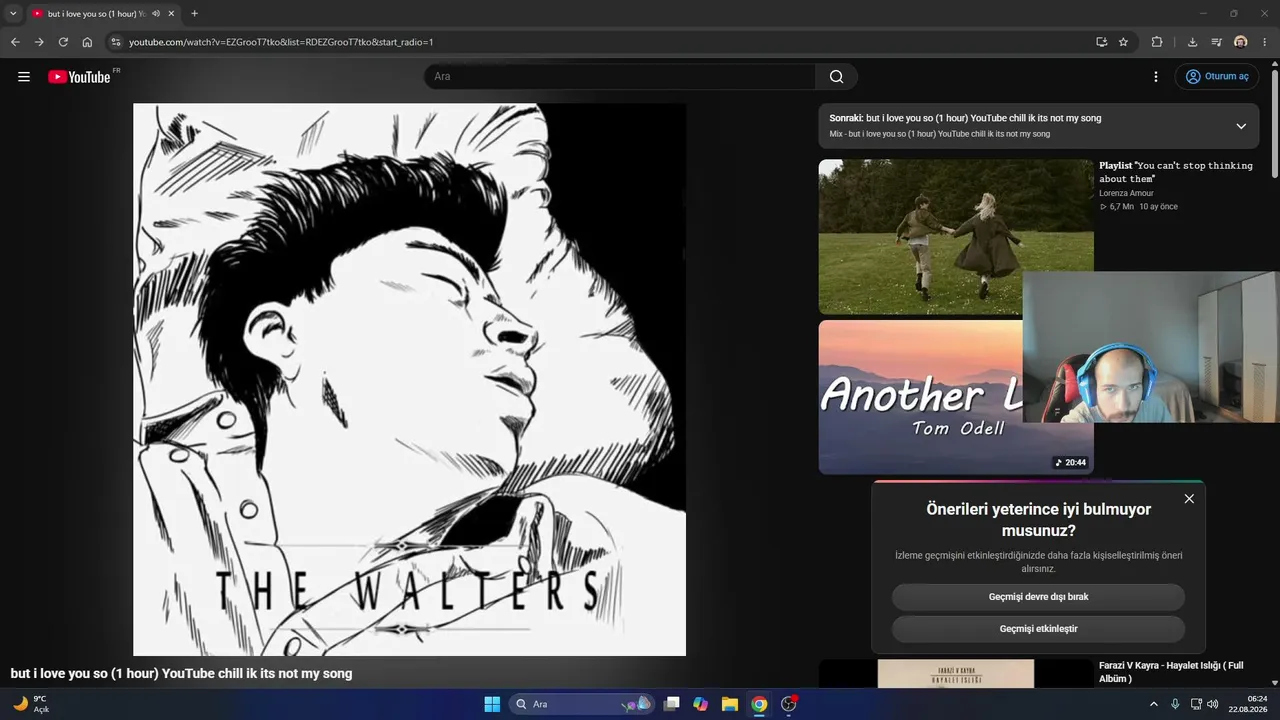Click the YouTube search magnifier button
Viewport: 1280px width, 720px height.
pyautogui.click(x=837, y=77)
